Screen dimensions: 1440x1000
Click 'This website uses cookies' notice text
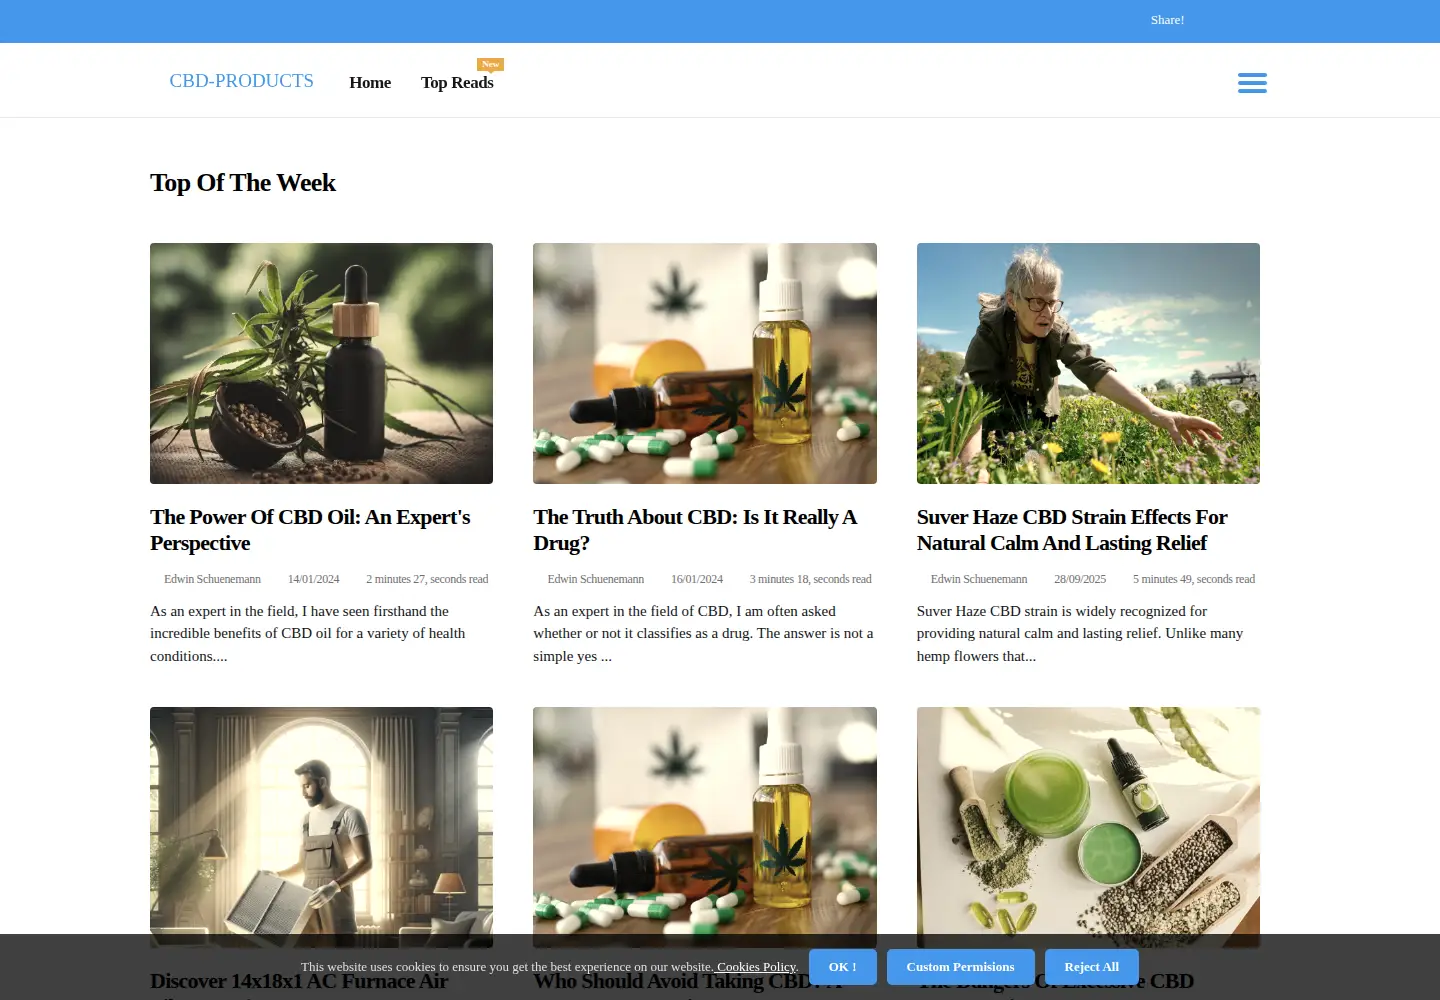click(507, 967)
